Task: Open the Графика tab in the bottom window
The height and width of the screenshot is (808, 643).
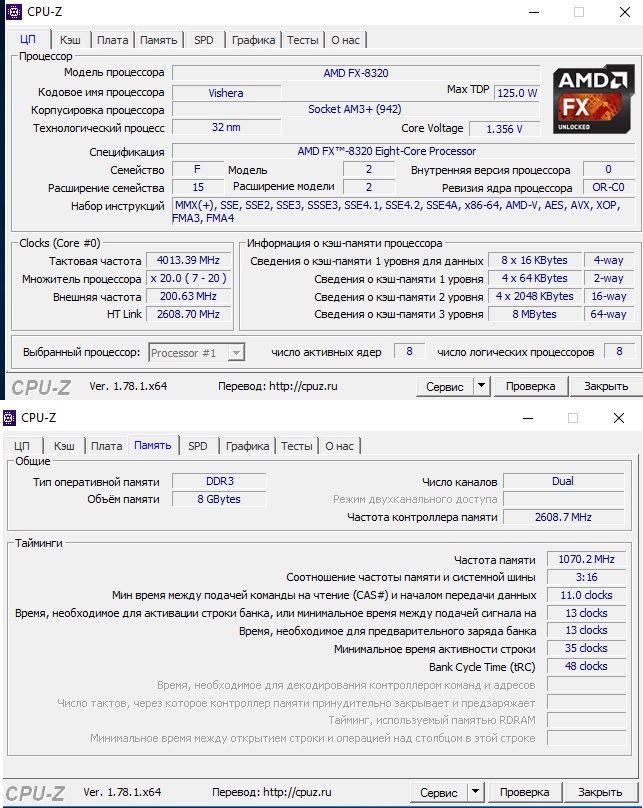Action: [x=247, y=446]
